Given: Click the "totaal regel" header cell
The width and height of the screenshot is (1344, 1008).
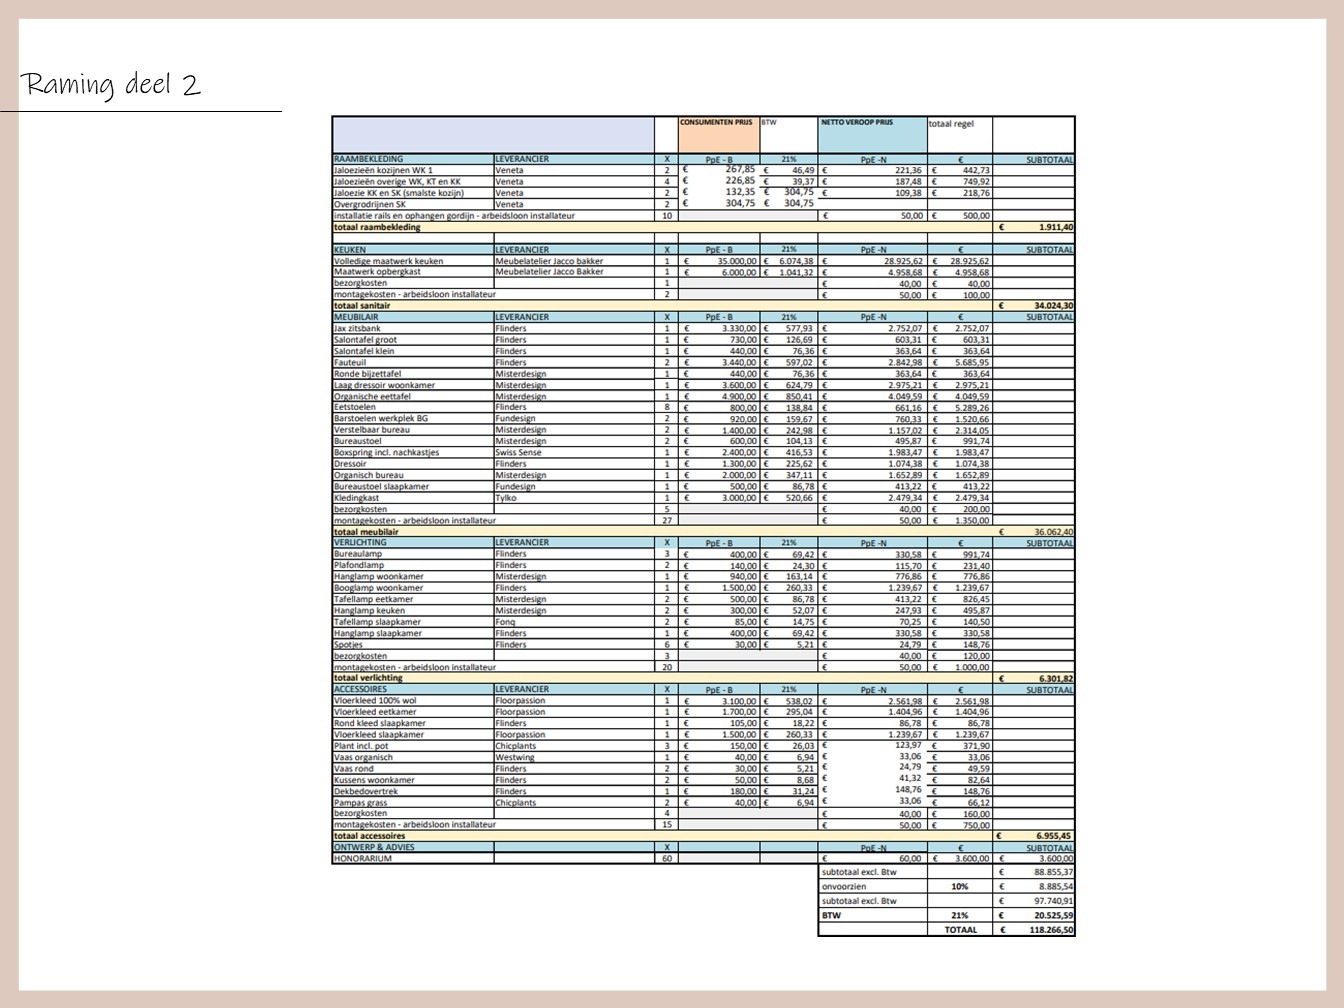Looking at the screenshot, I should coord(960,135).
